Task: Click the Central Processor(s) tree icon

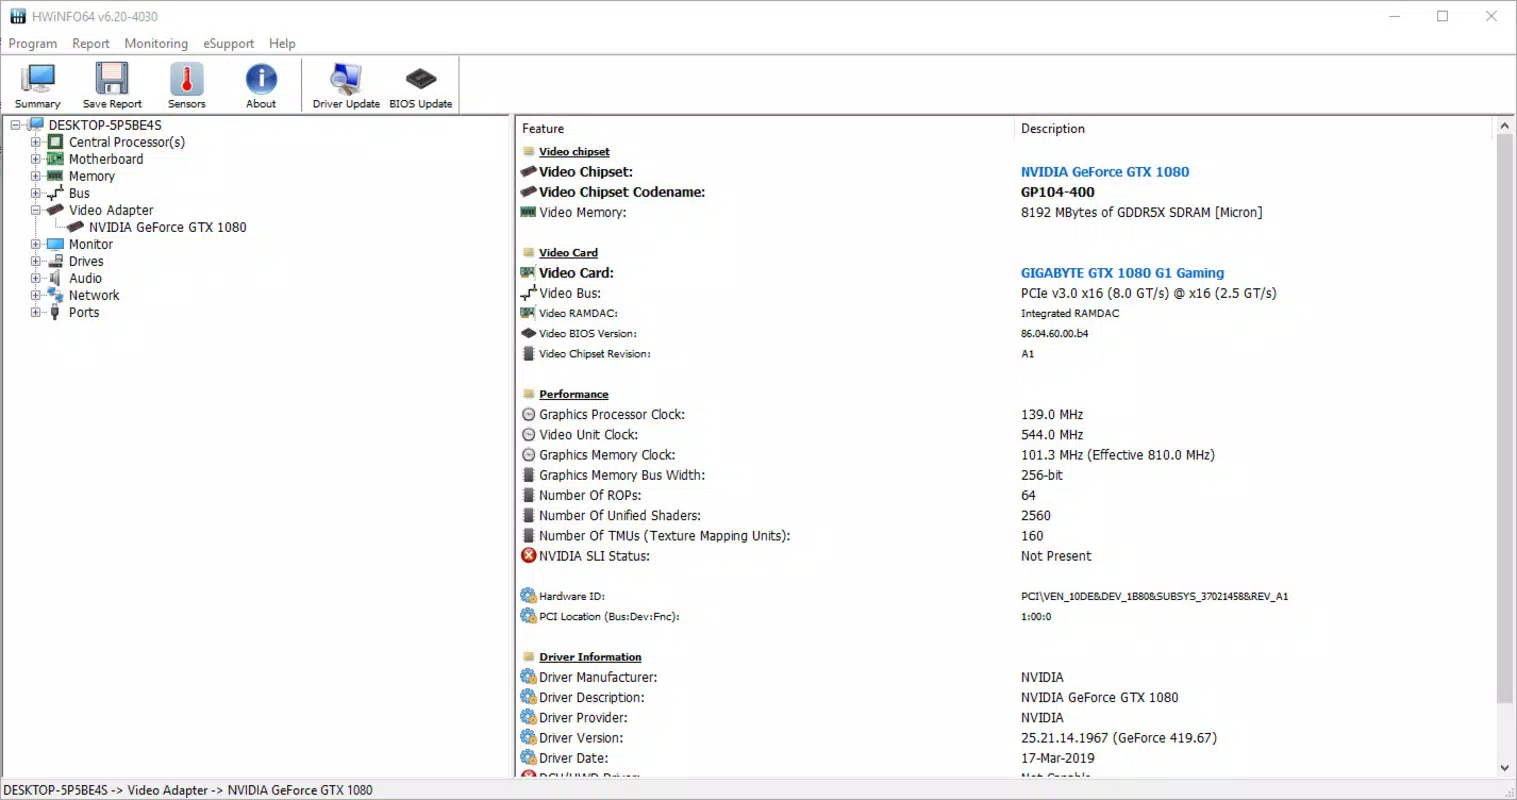Action: click(55, 142)
